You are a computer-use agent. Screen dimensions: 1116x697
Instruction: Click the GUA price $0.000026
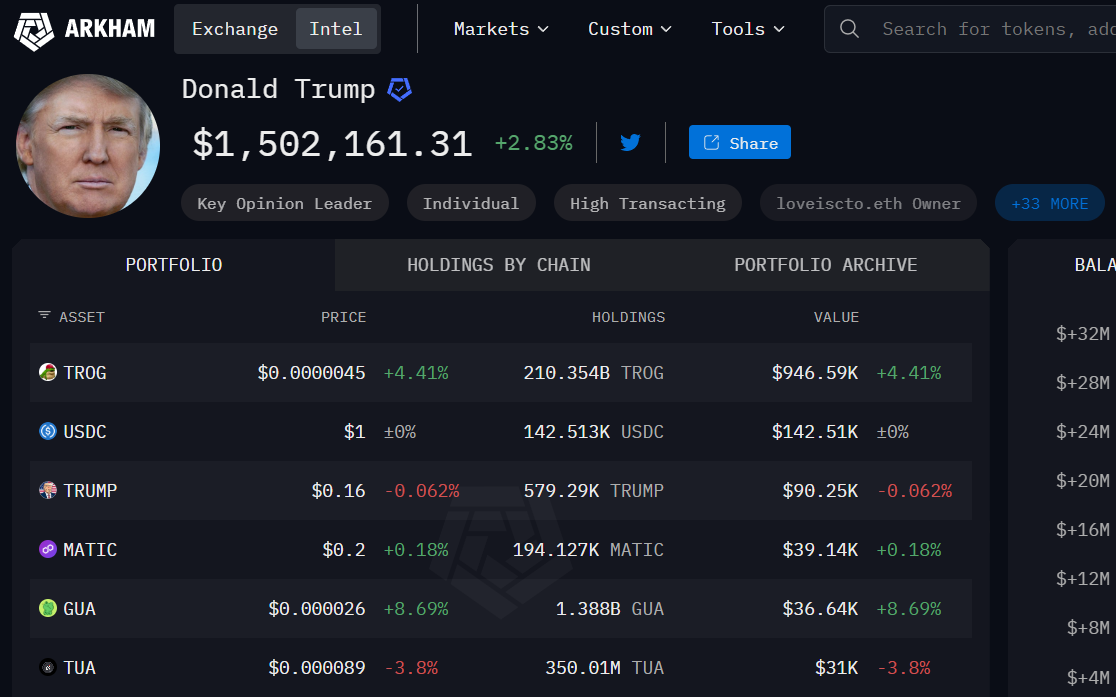pos(317,609)
